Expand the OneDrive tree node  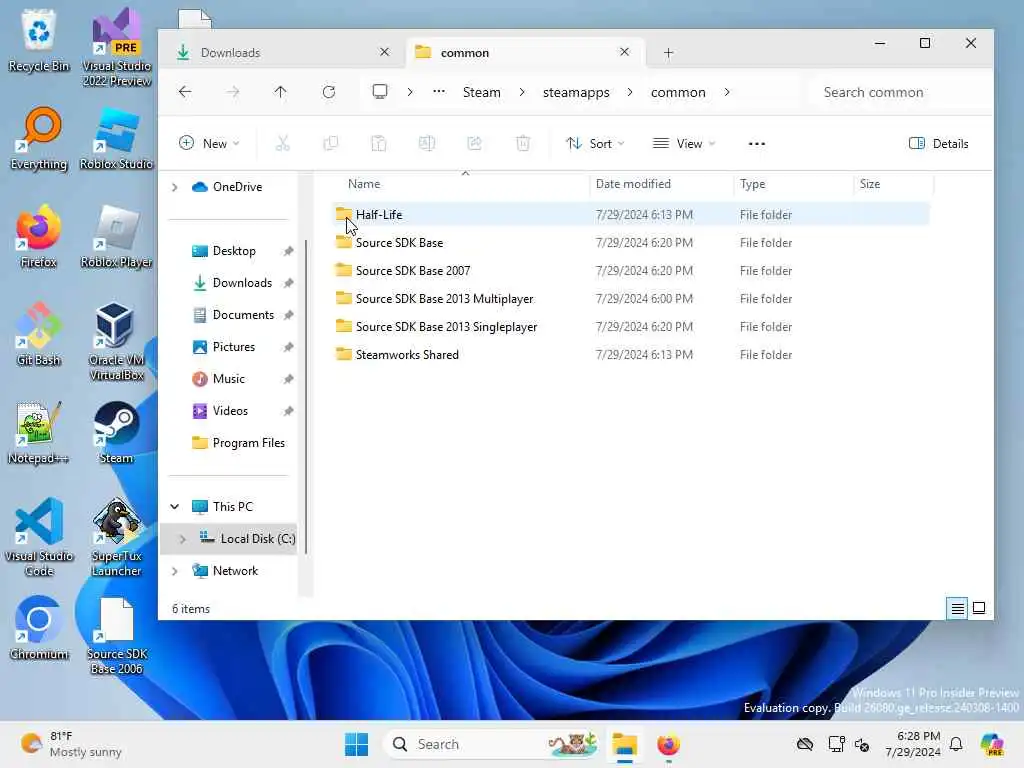pyautogui.click(x=174, y=187)
